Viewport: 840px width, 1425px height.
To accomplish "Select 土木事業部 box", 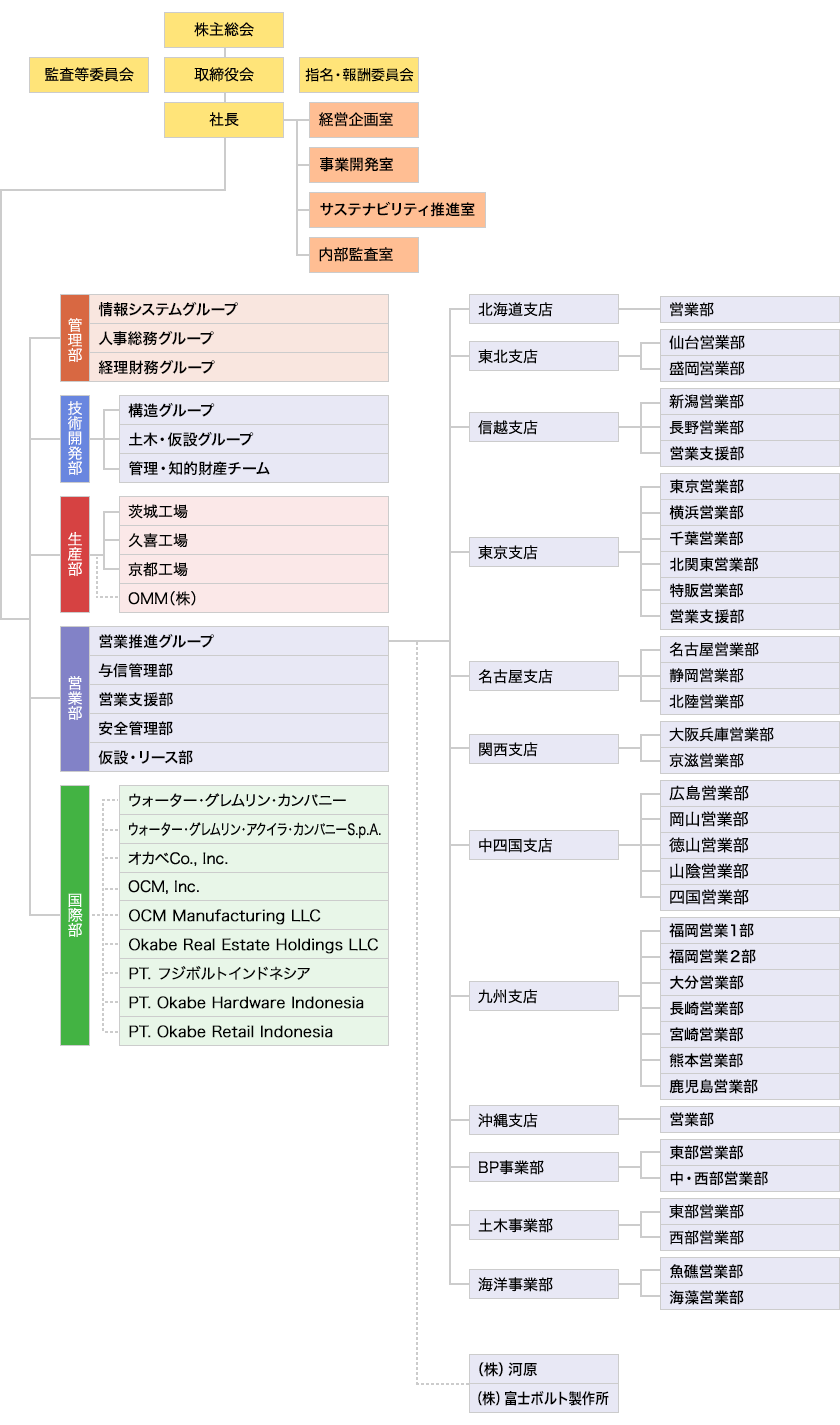I will coord(544,1224).
